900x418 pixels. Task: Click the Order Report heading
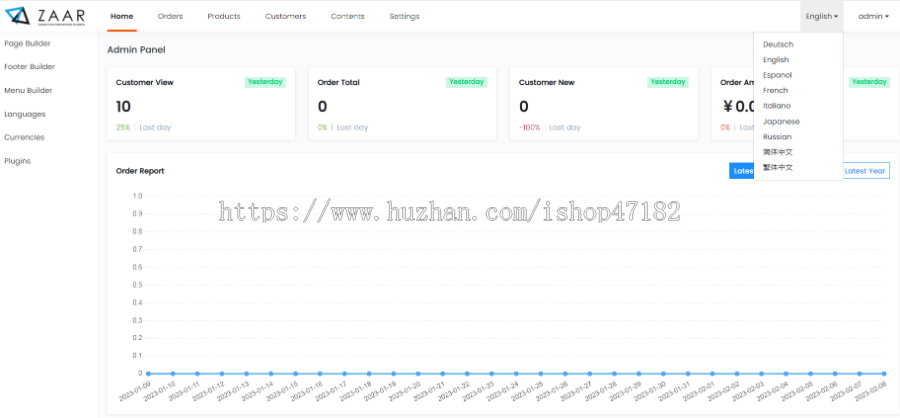coord(140,171)
